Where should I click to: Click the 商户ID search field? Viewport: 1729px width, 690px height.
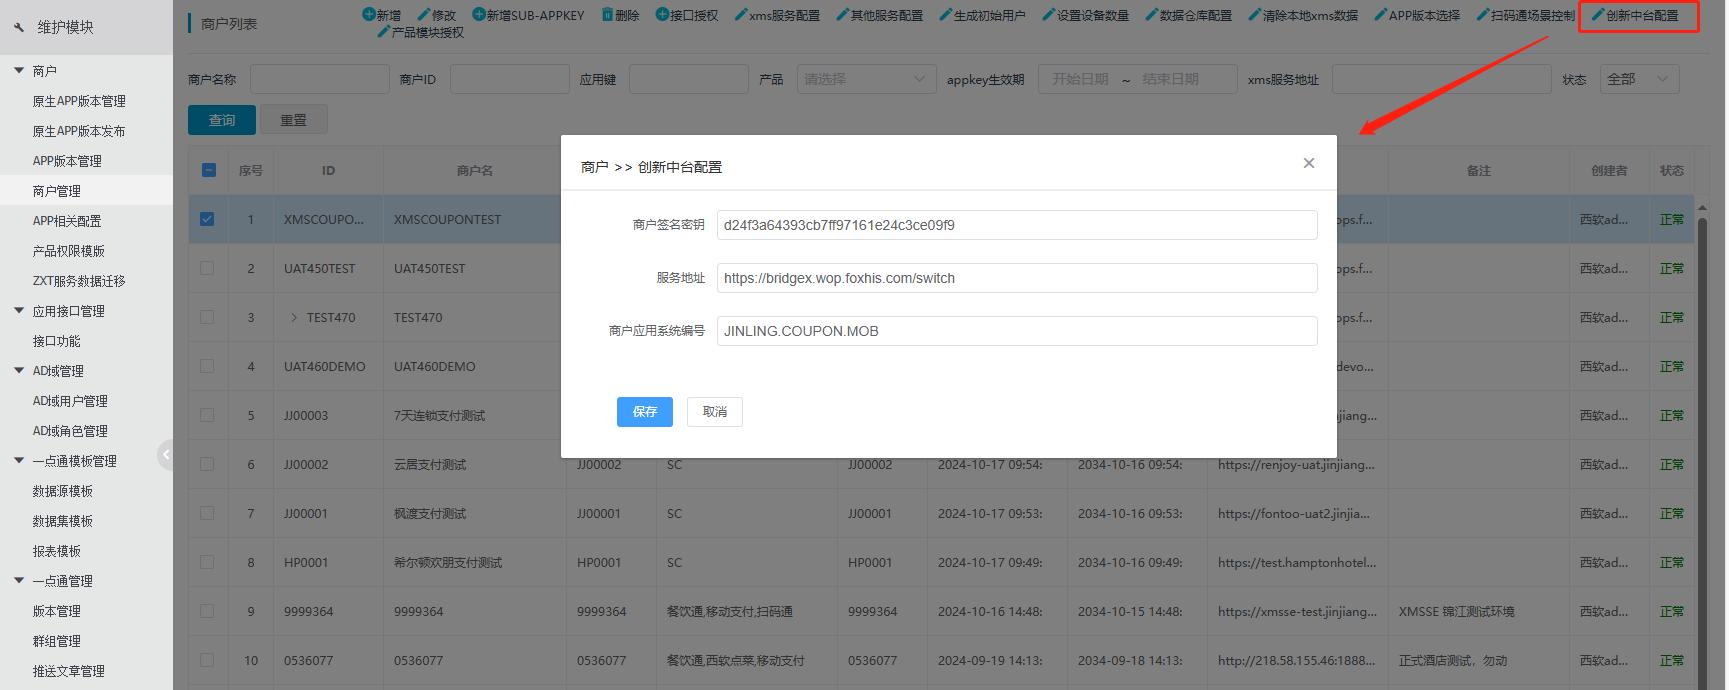510,79
